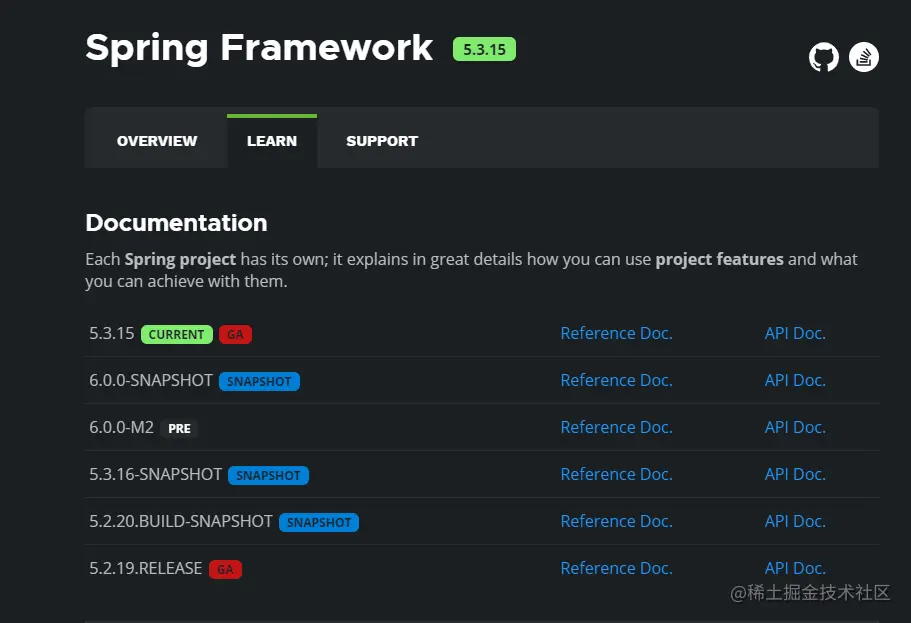Click the SNAPSHOT badge for 6.0.0-SNAPSHOT

pyautogui.click(x=259, y=382)
